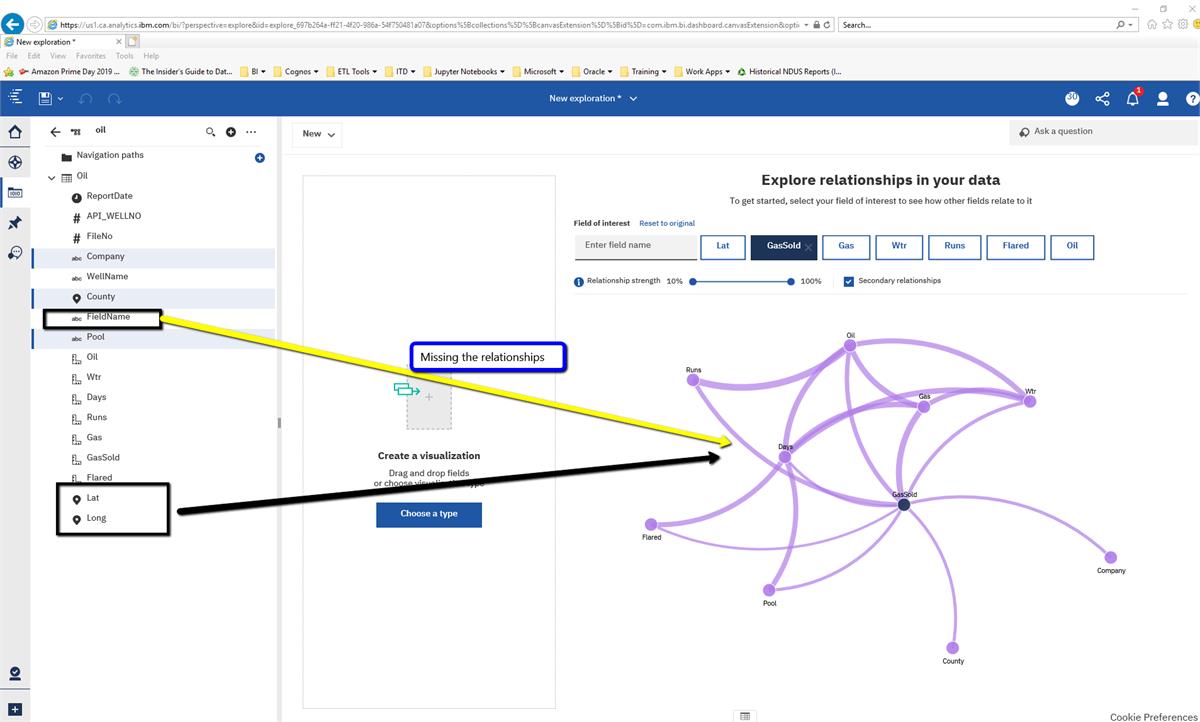
Task: Open the Work Apps bookmarks folder
Action: [x=701, y=72]
